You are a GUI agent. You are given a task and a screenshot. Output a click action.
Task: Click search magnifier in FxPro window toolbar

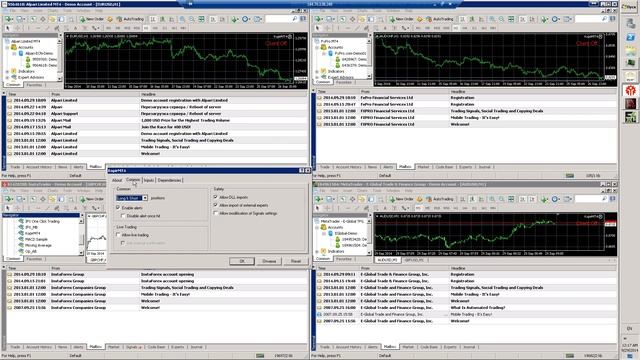604,19
